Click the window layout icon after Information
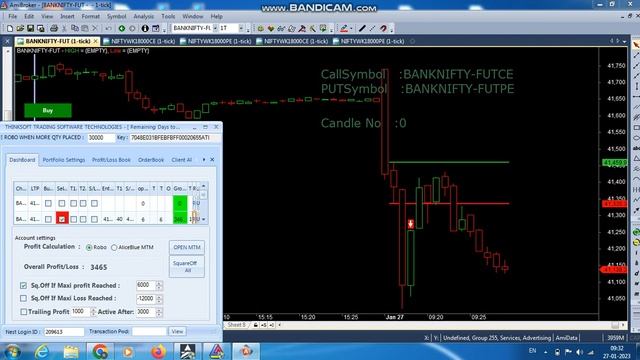 click(156, 29)
